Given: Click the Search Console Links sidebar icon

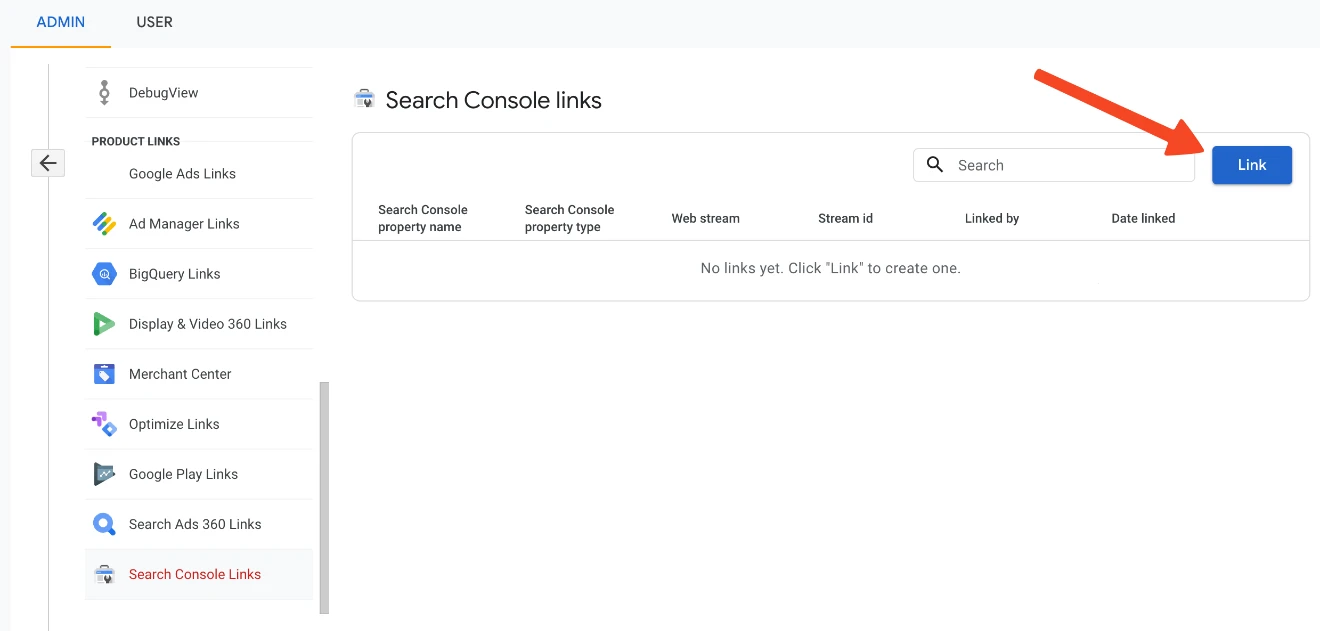Looking at the screenshot, I should coord(104,574).
